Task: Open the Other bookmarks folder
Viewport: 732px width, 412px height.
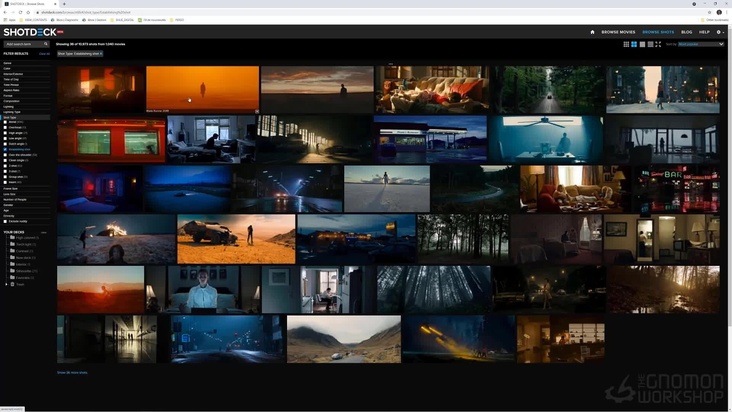Action: click(714, 20)
